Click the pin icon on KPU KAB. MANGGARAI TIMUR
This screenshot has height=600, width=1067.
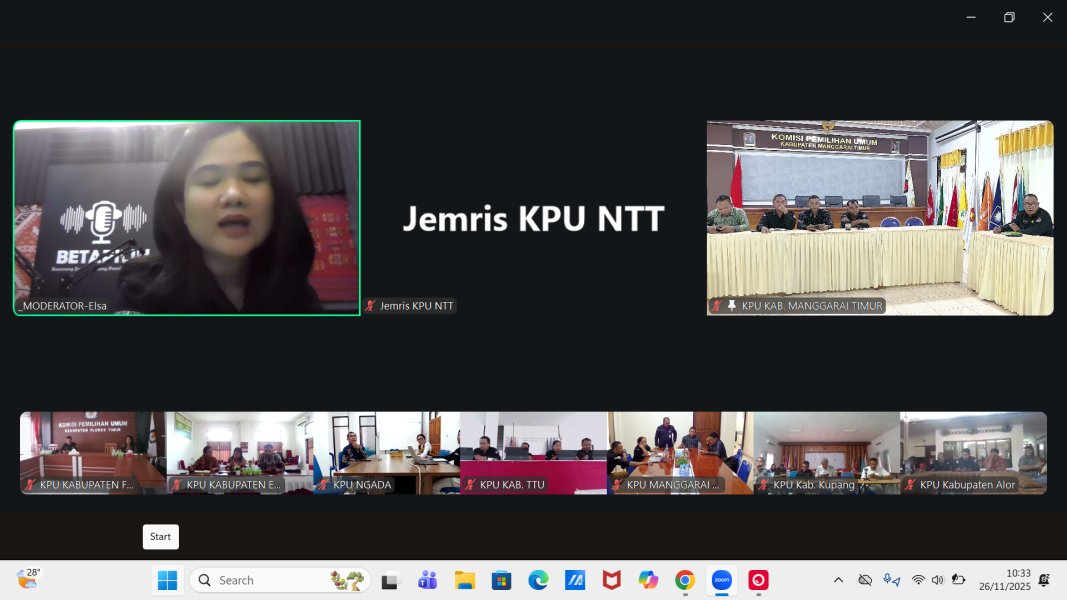(731, 306)
